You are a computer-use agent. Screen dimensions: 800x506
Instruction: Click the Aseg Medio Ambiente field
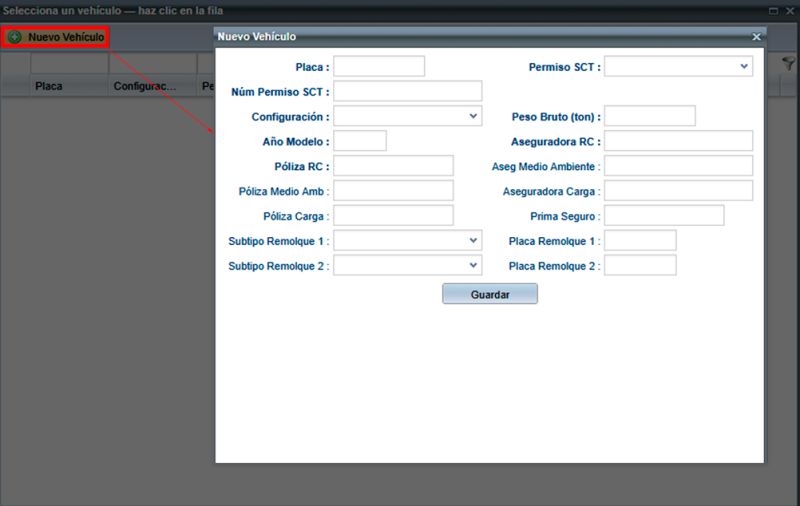coord(679,166)
